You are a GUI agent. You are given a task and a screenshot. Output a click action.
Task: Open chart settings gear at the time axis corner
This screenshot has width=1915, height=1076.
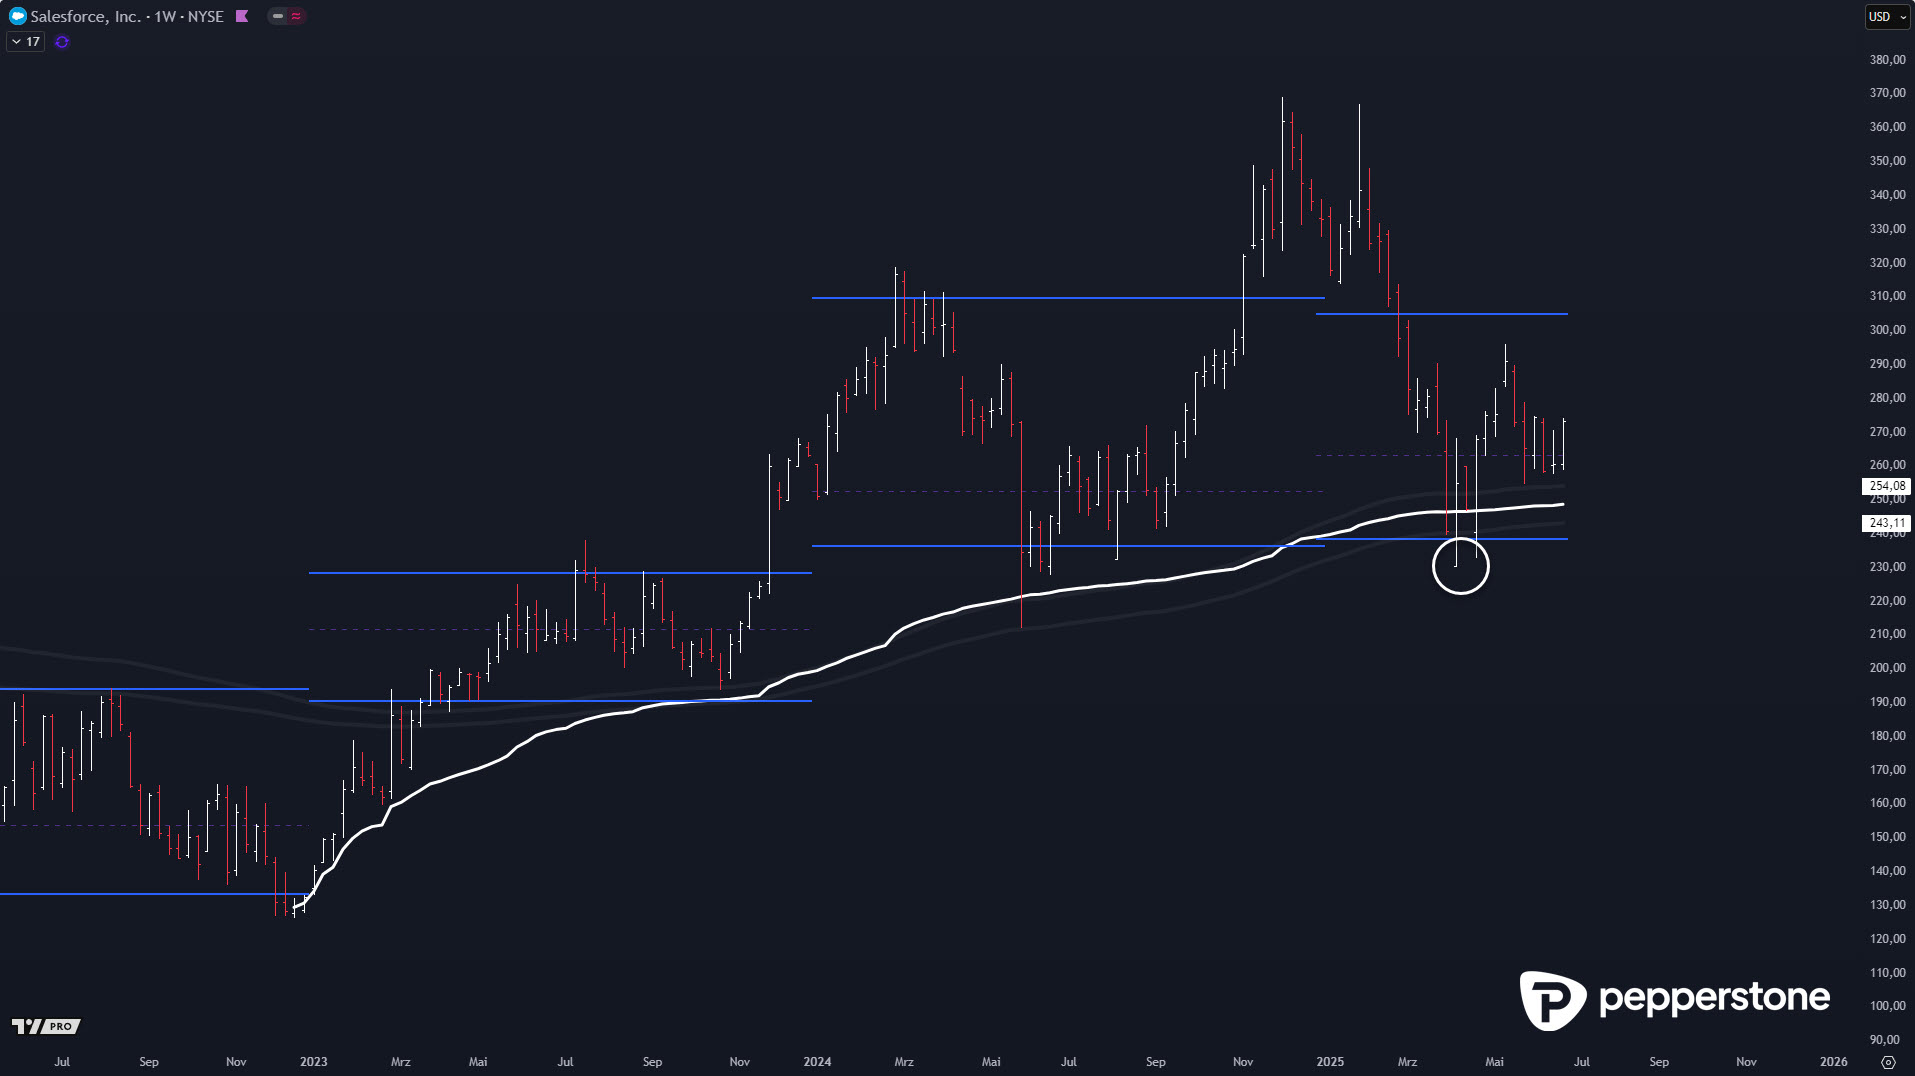point(1888,1062)
